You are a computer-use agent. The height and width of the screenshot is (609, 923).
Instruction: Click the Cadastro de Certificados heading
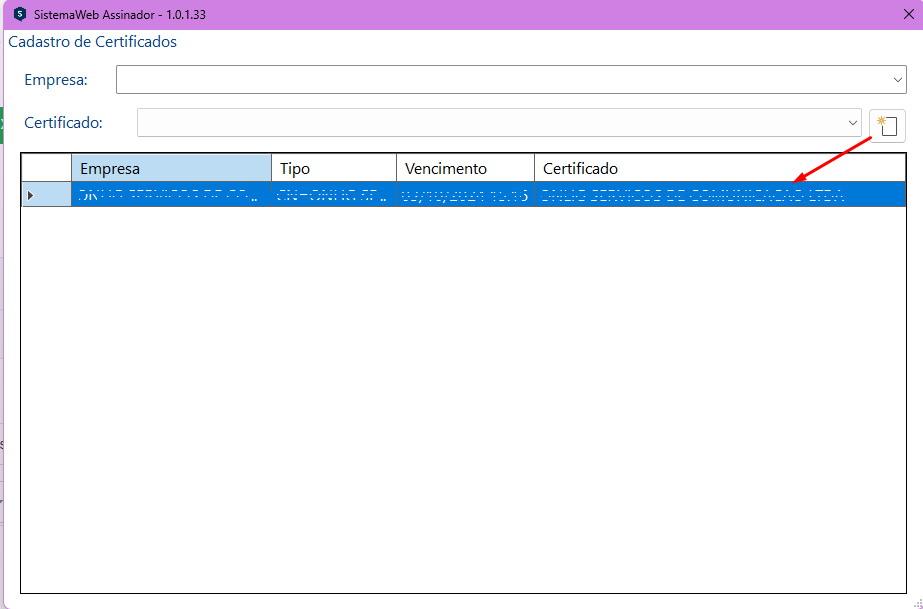(x=93, y=42)
